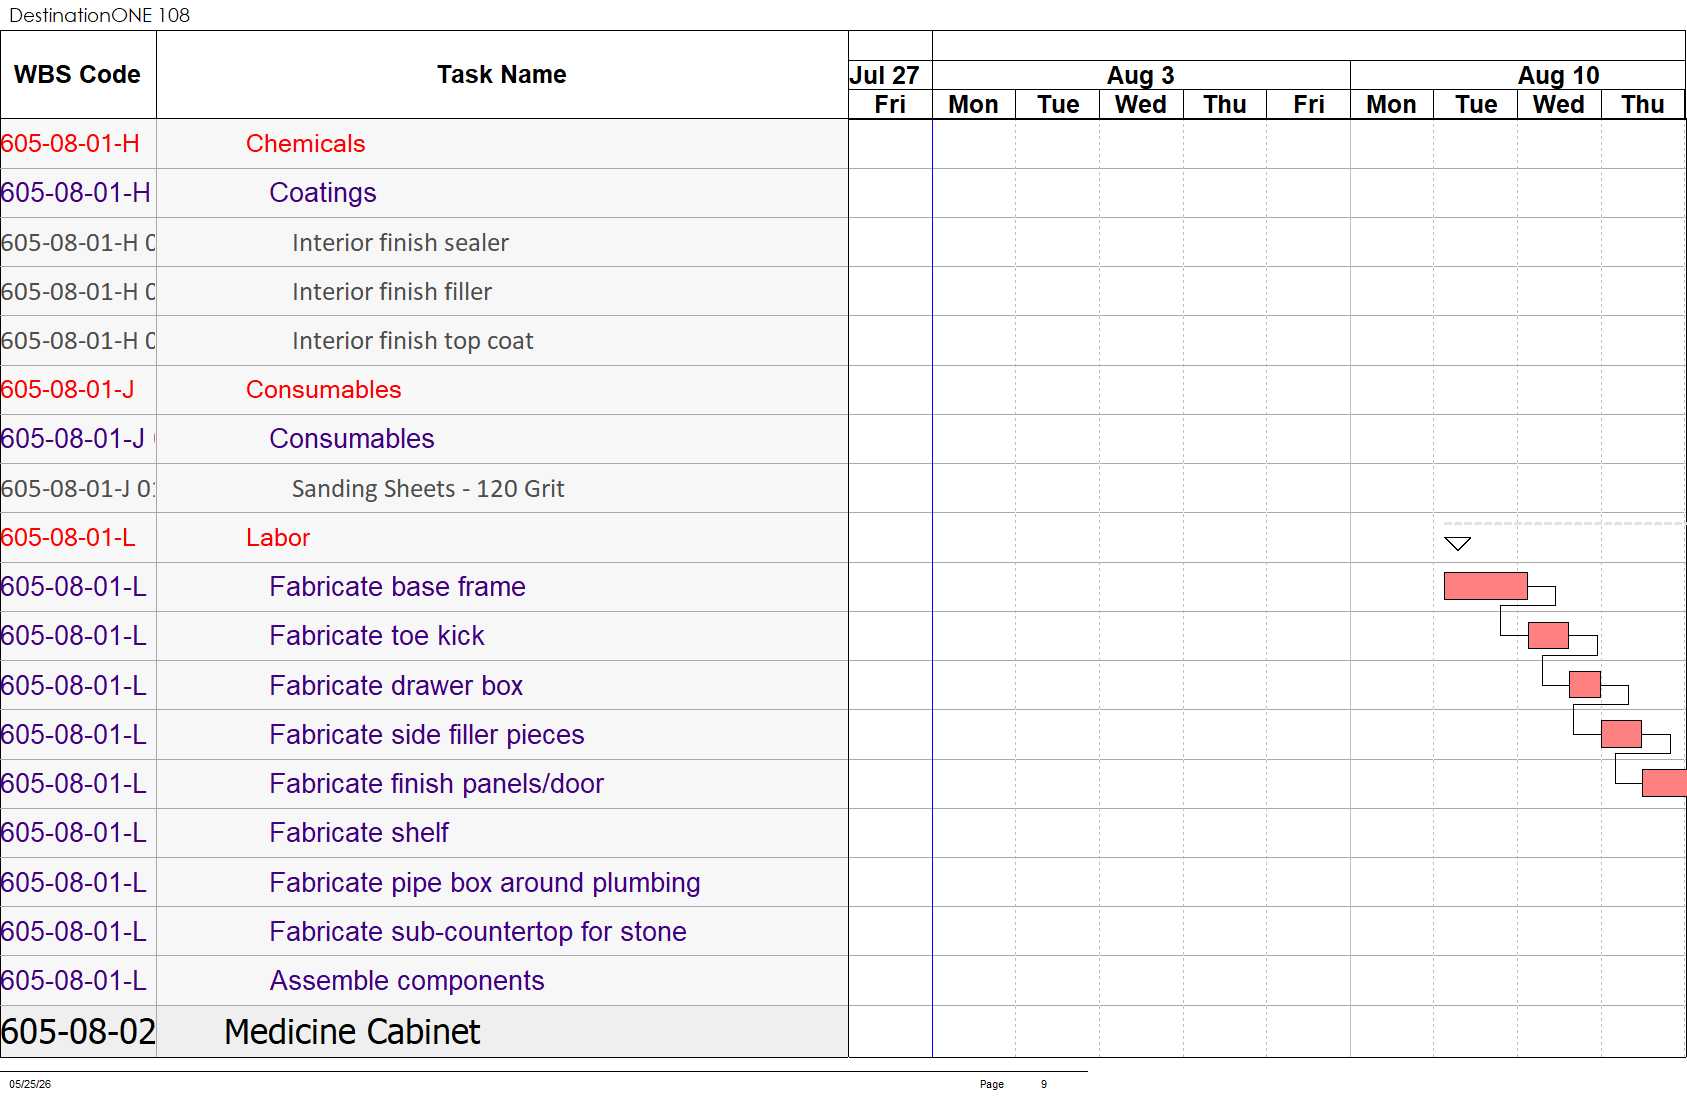The height and width of the screenshot is (1097, 1687).
Task: Click the Fabricate base frame Gantt bar
Action: click(x=1485, y=586)
